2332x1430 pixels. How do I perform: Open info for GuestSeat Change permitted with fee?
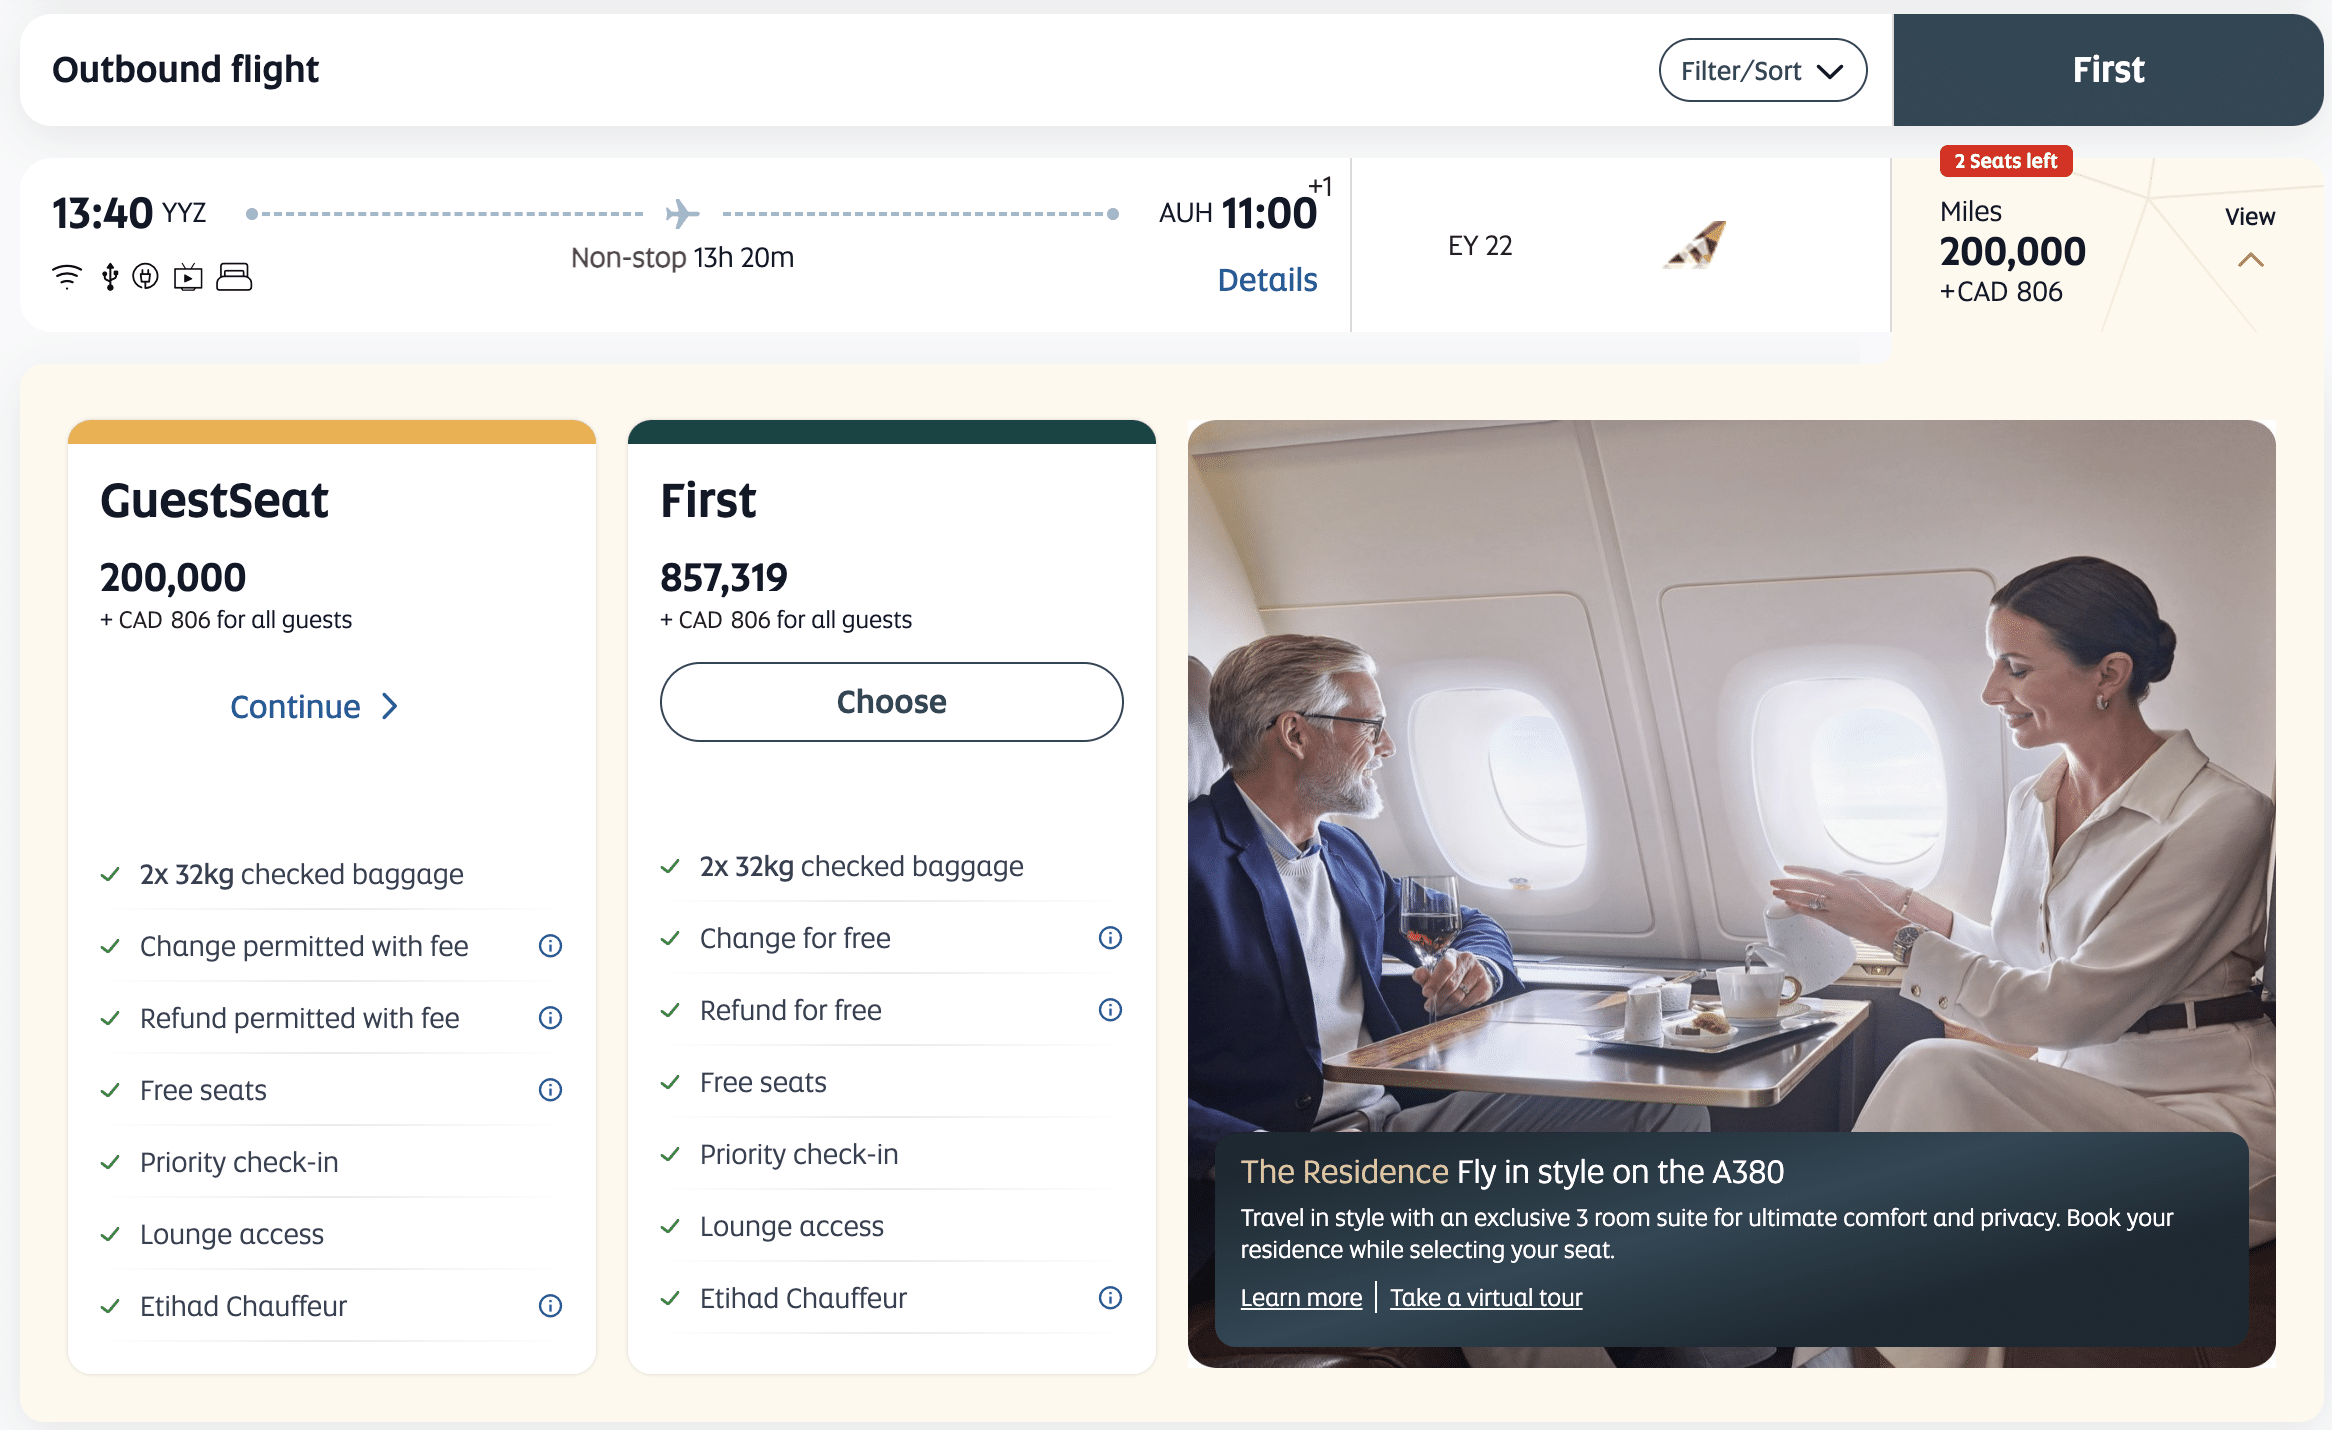[551, 946]
